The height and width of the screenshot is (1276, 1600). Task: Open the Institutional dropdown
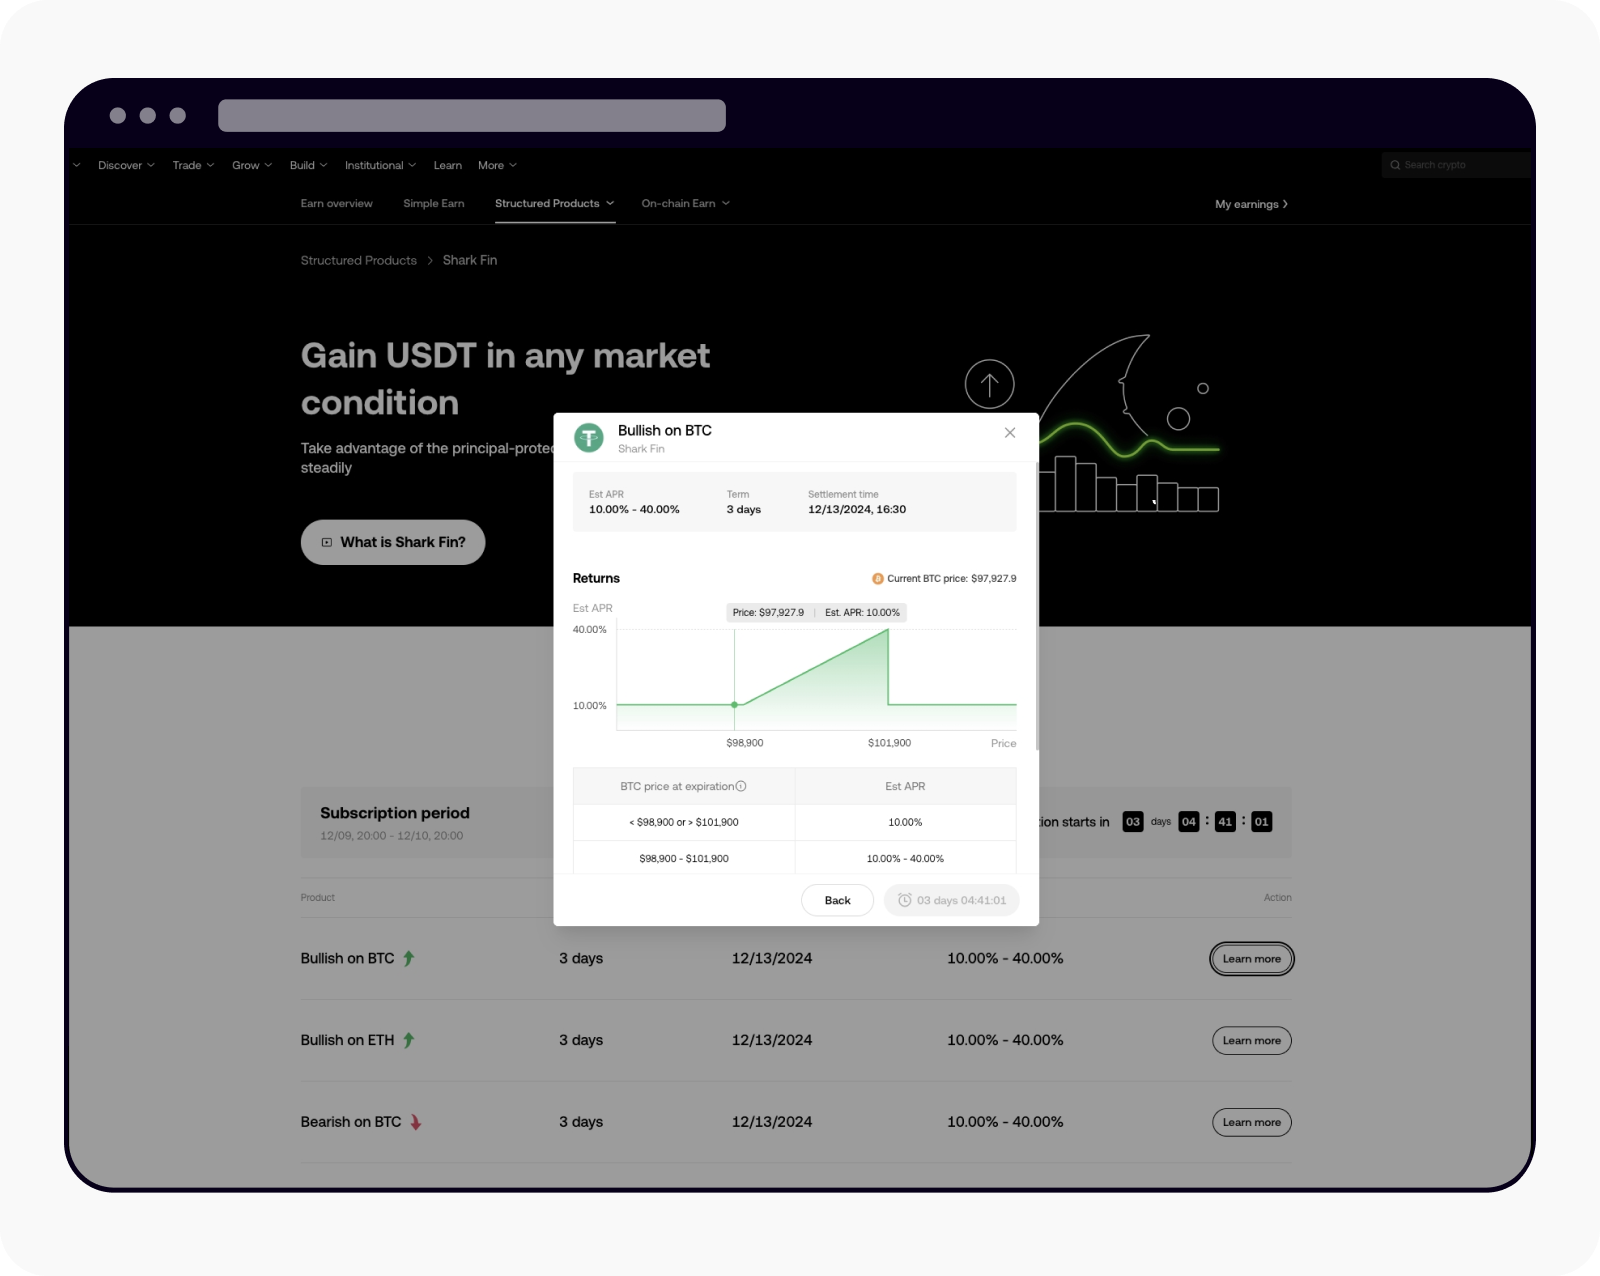tap(381, 165)
